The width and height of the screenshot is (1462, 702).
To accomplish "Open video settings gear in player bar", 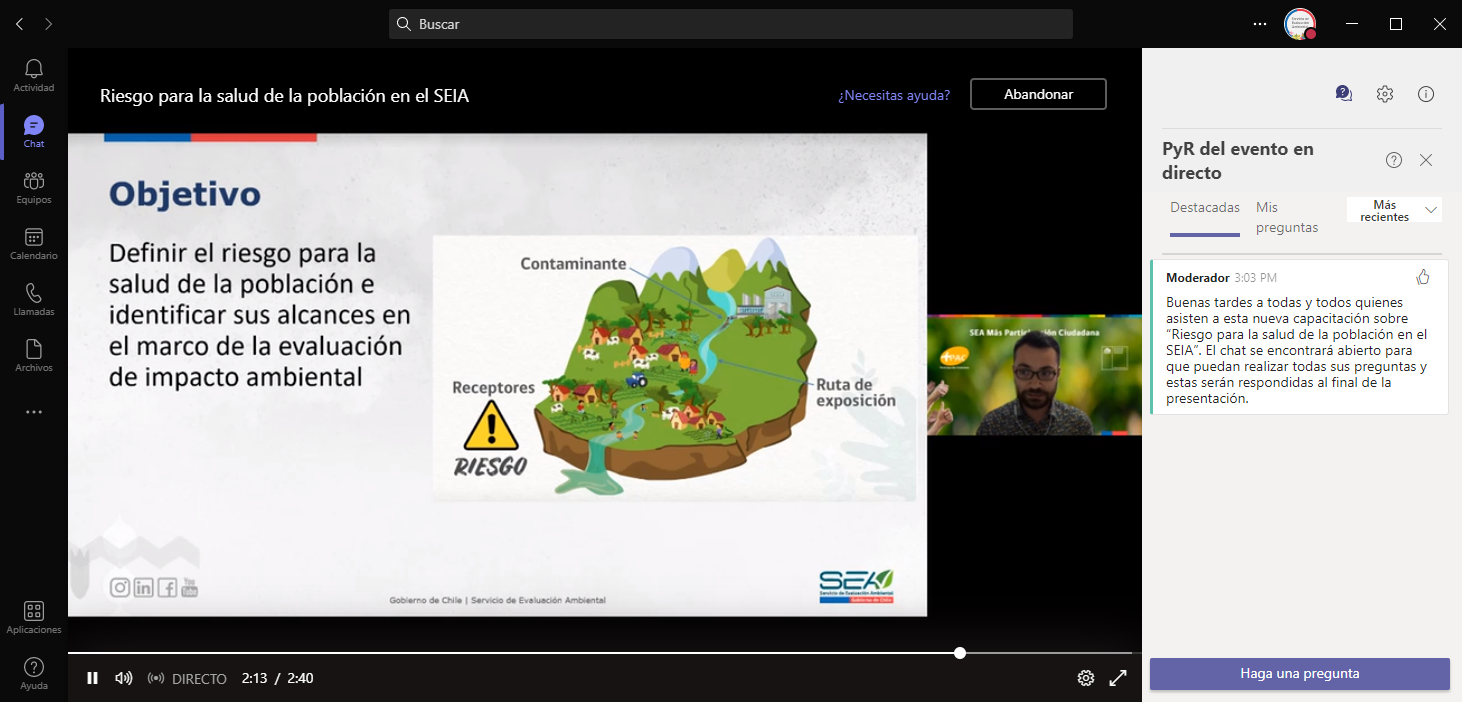I will (1086, 678).
